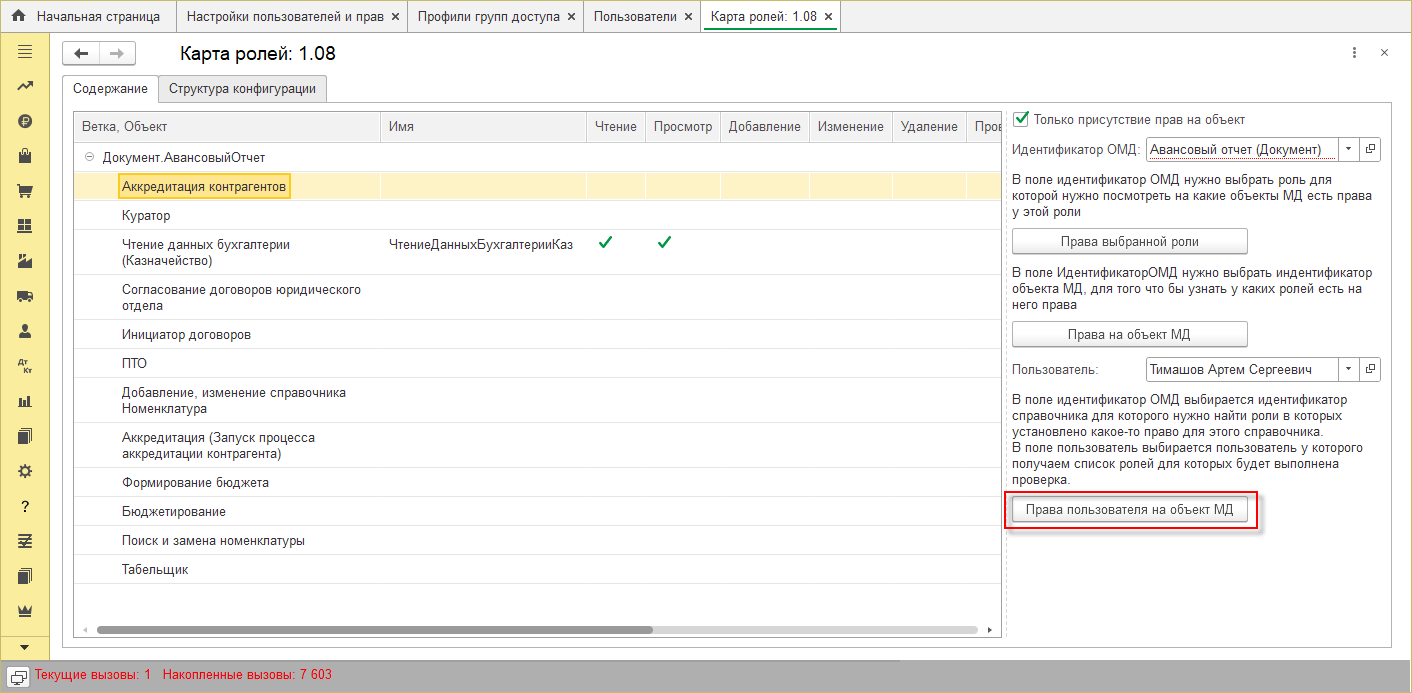Toggle Только присутствие прав на объект checkbox
Screen dimensions: 1412x693
pyautogui.click(x=1021, y=118)
